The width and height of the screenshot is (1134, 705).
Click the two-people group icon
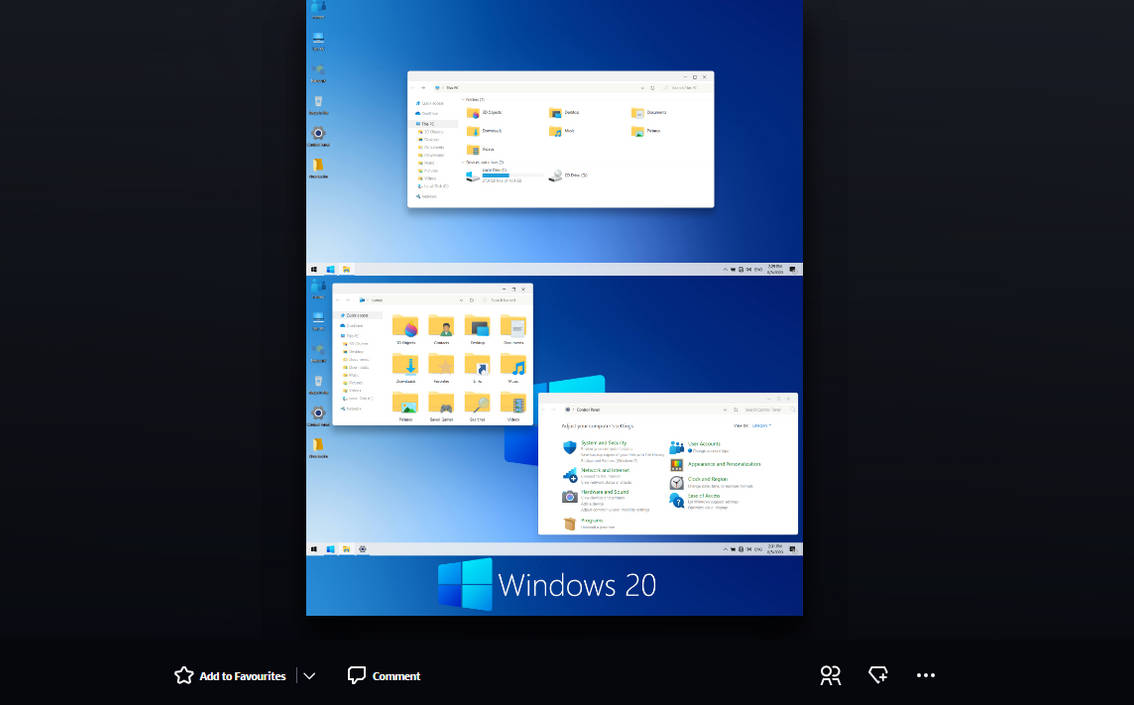(830, 675)
